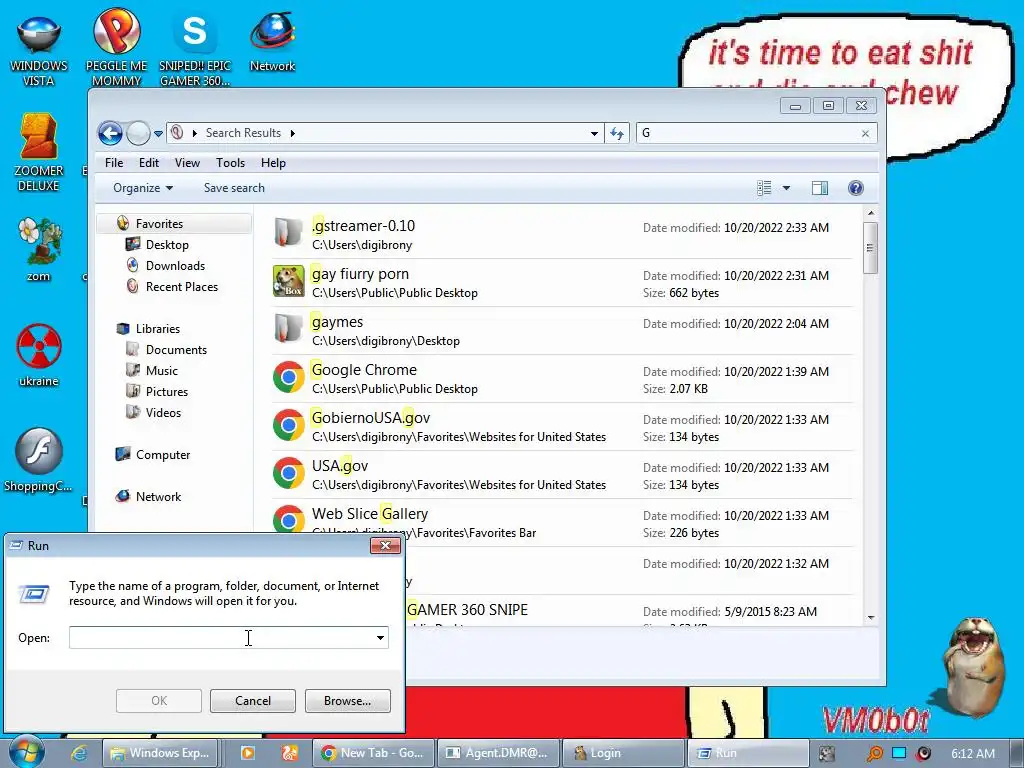The image size is (1024, 768).
Task: Click the Forward arrow in Explorer
Action: coord(138,133)
